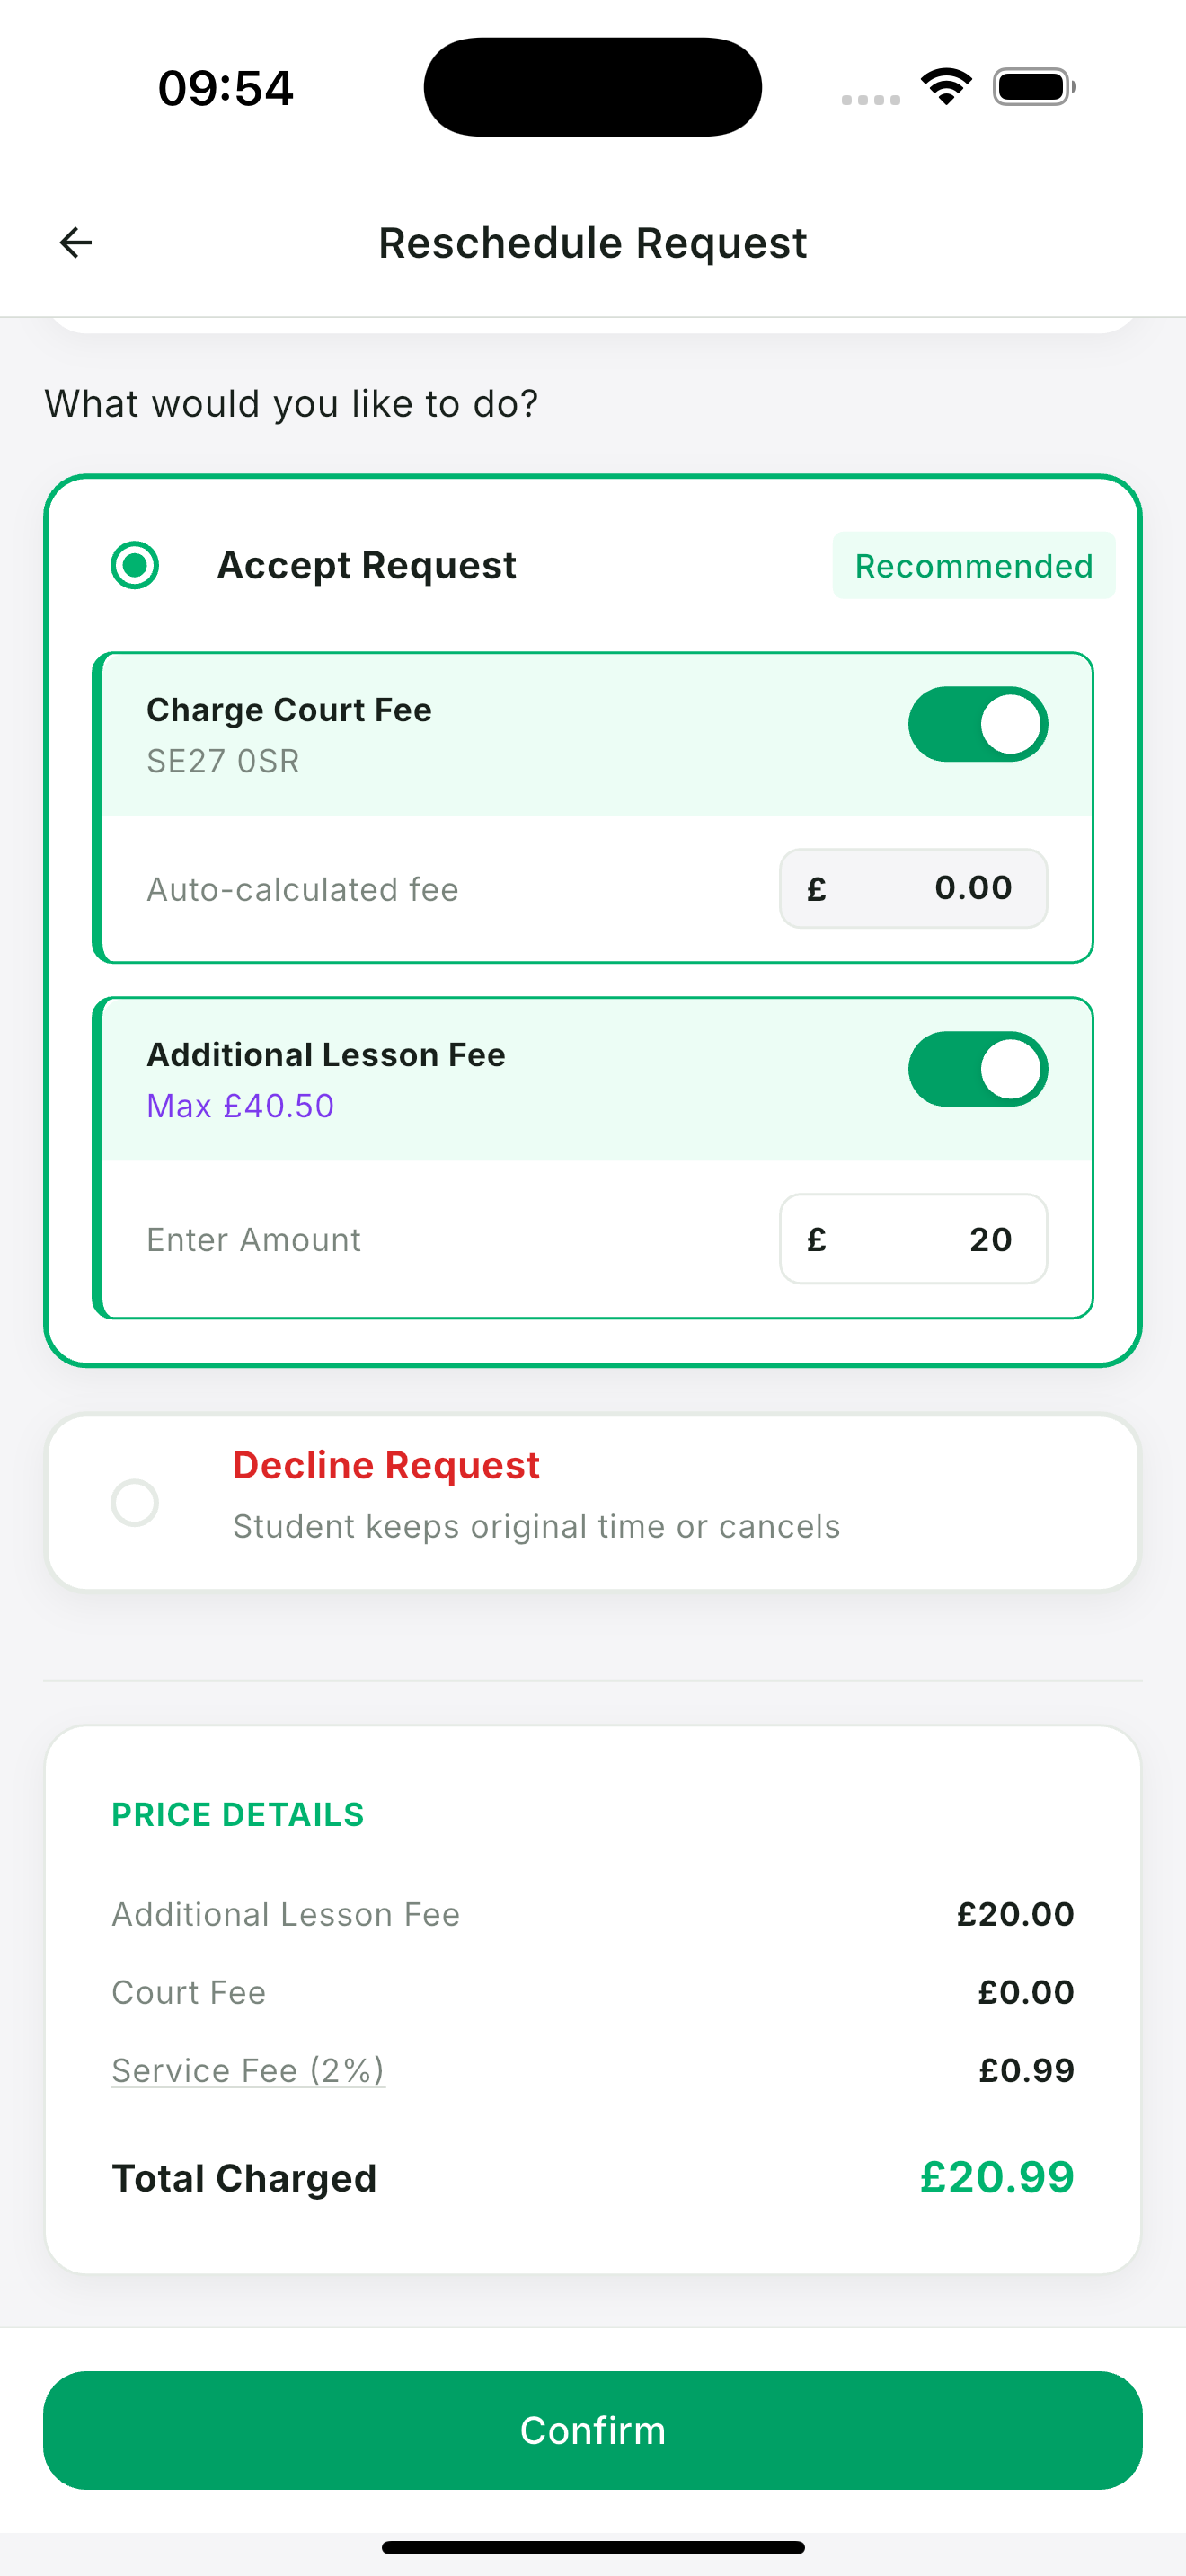Image resolution: width=1186 pixels, height=2576 pixels.
Task: Turn off the Charge Court Fee switch
Action: pos(978,724)
